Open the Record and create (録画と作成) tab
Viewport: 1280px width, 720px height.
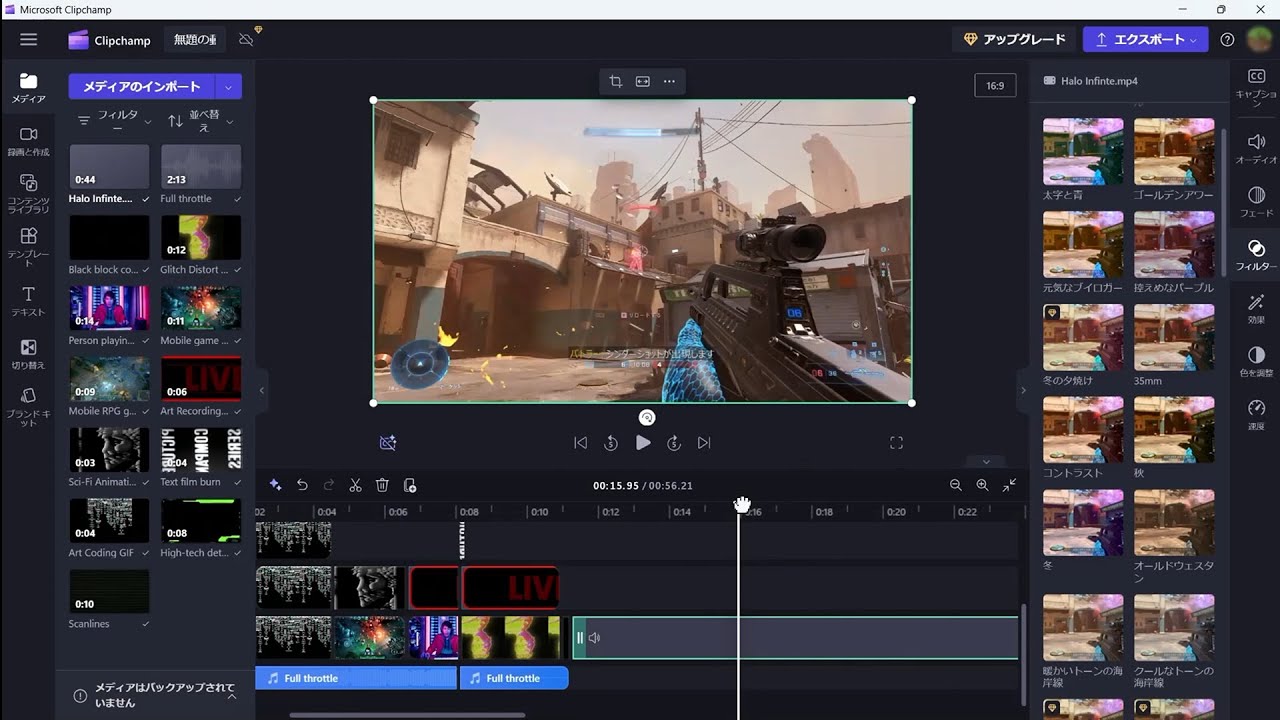coord(28,141)
